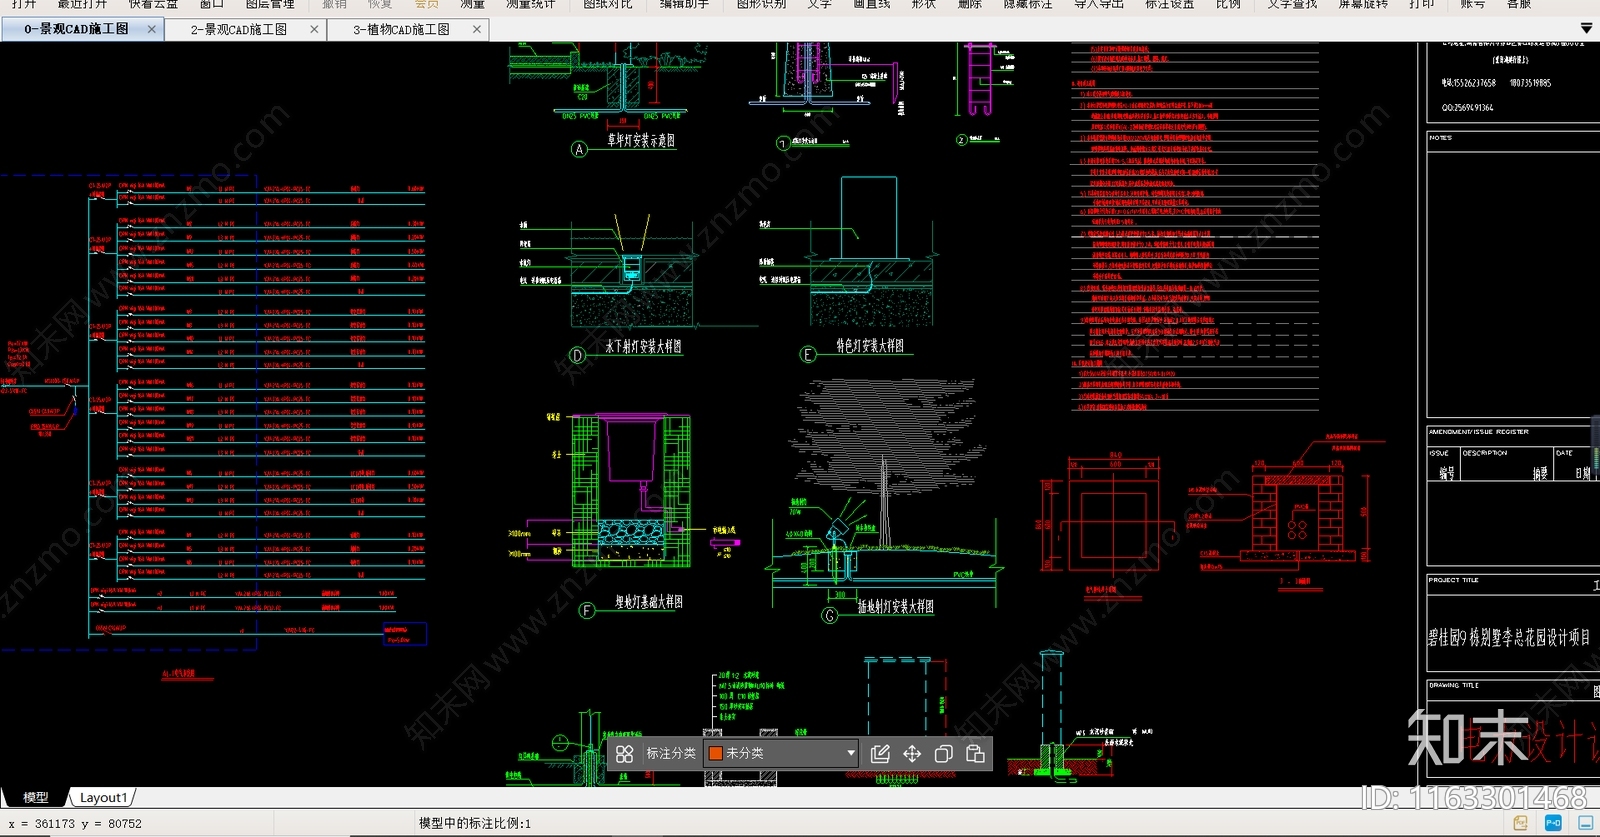Click the 快看云盘 toolbar button

[x=153, y=4]
